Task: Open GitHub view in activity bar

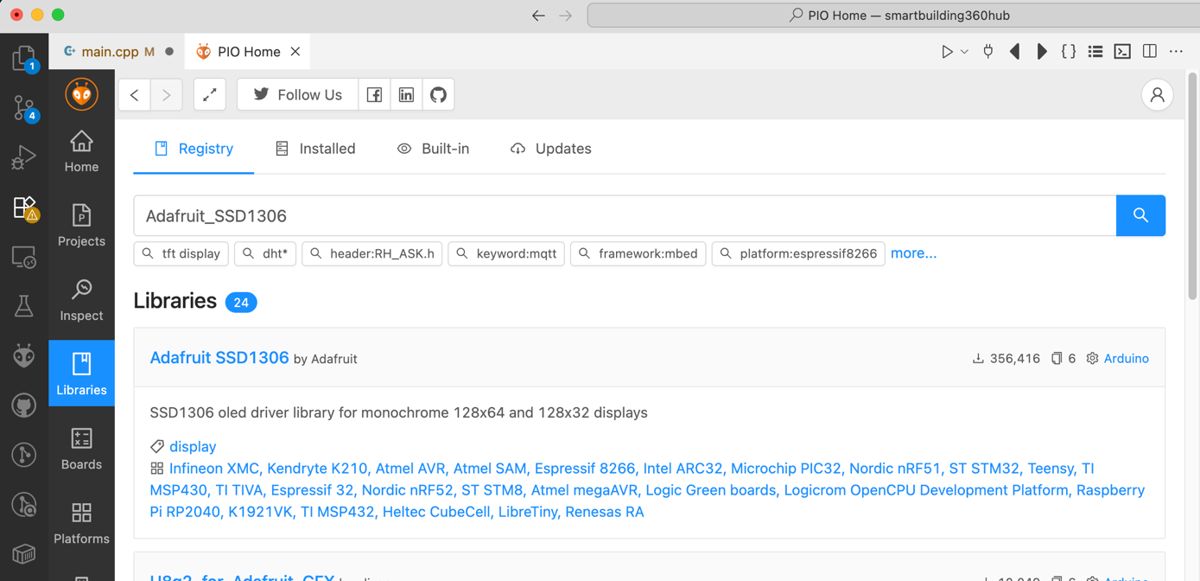Action: tap(24, 405)
